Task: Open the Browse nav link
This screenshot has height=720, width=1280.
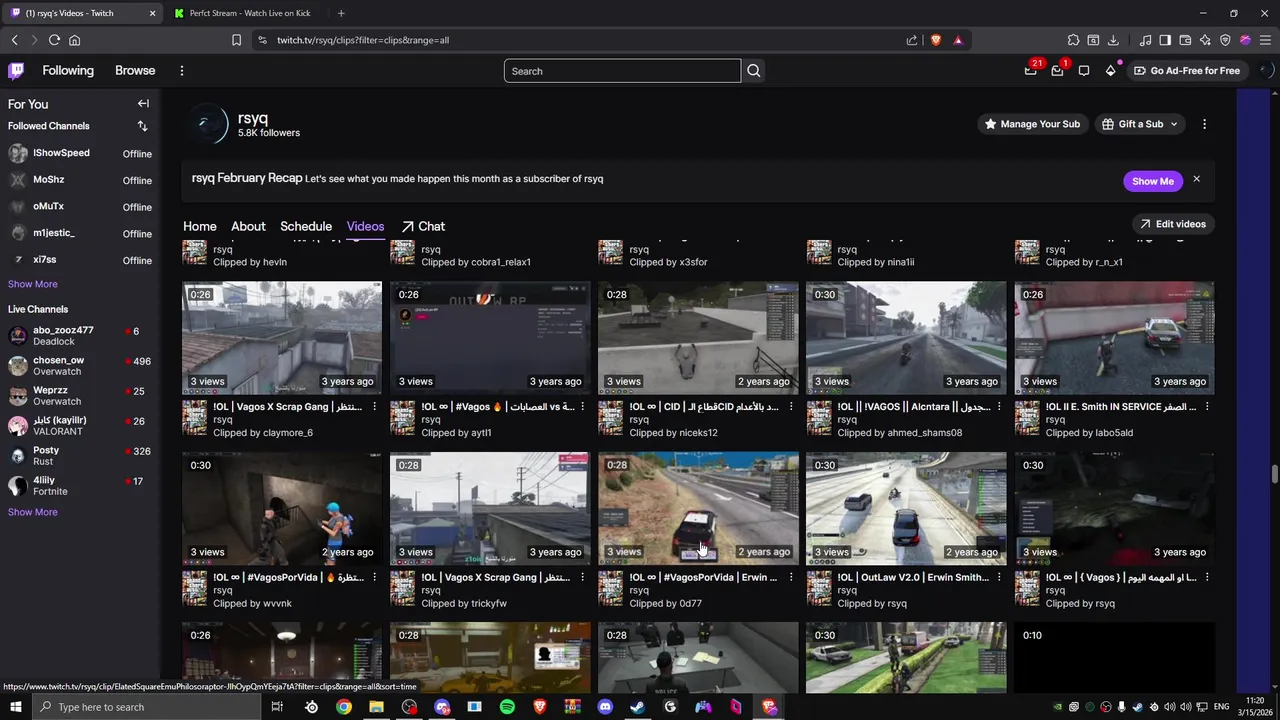Action: click(135, 70)
